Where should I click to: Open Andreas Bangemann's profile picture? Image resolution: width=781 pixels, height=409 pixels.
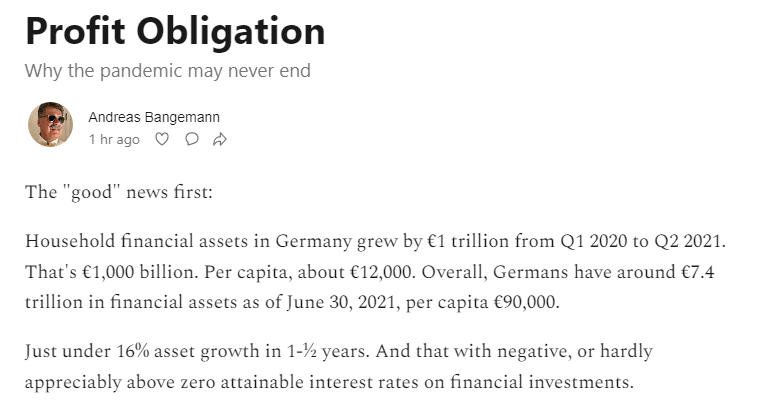tap(50, 125)
